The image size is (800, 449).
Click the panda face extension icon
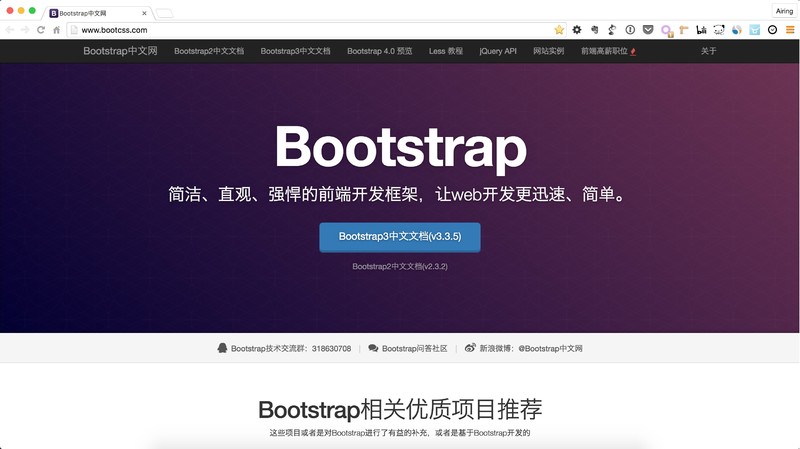click(x=719, y=30)
